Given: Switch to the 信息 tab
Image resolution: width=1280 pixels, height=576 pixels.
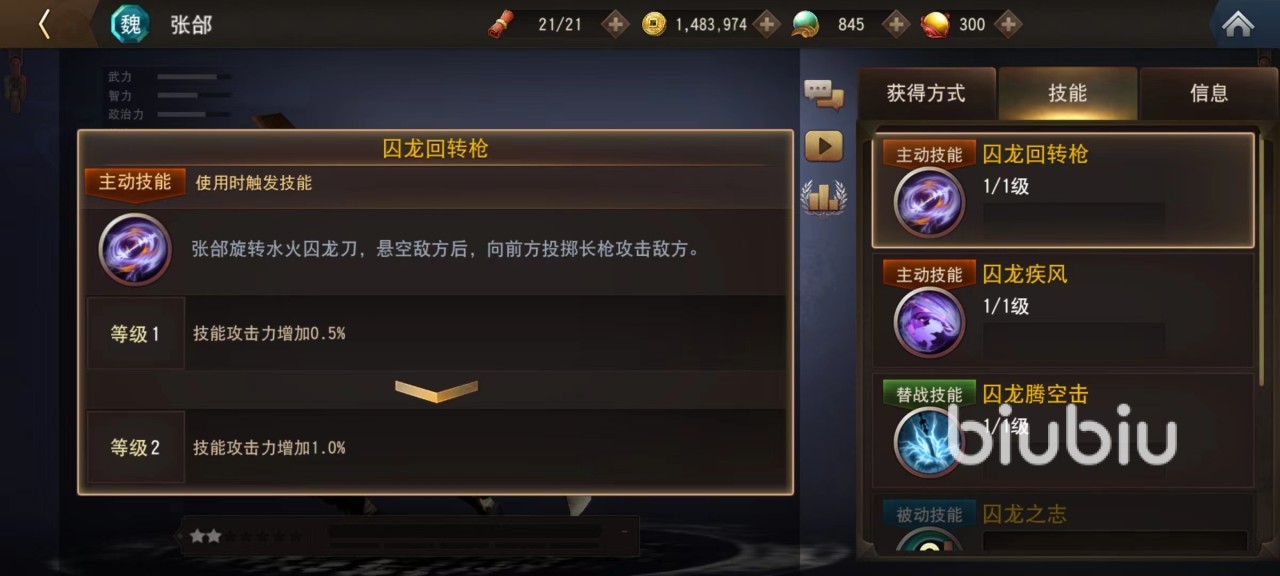Looking at the screenshot, I should [x=1208, y=94].
